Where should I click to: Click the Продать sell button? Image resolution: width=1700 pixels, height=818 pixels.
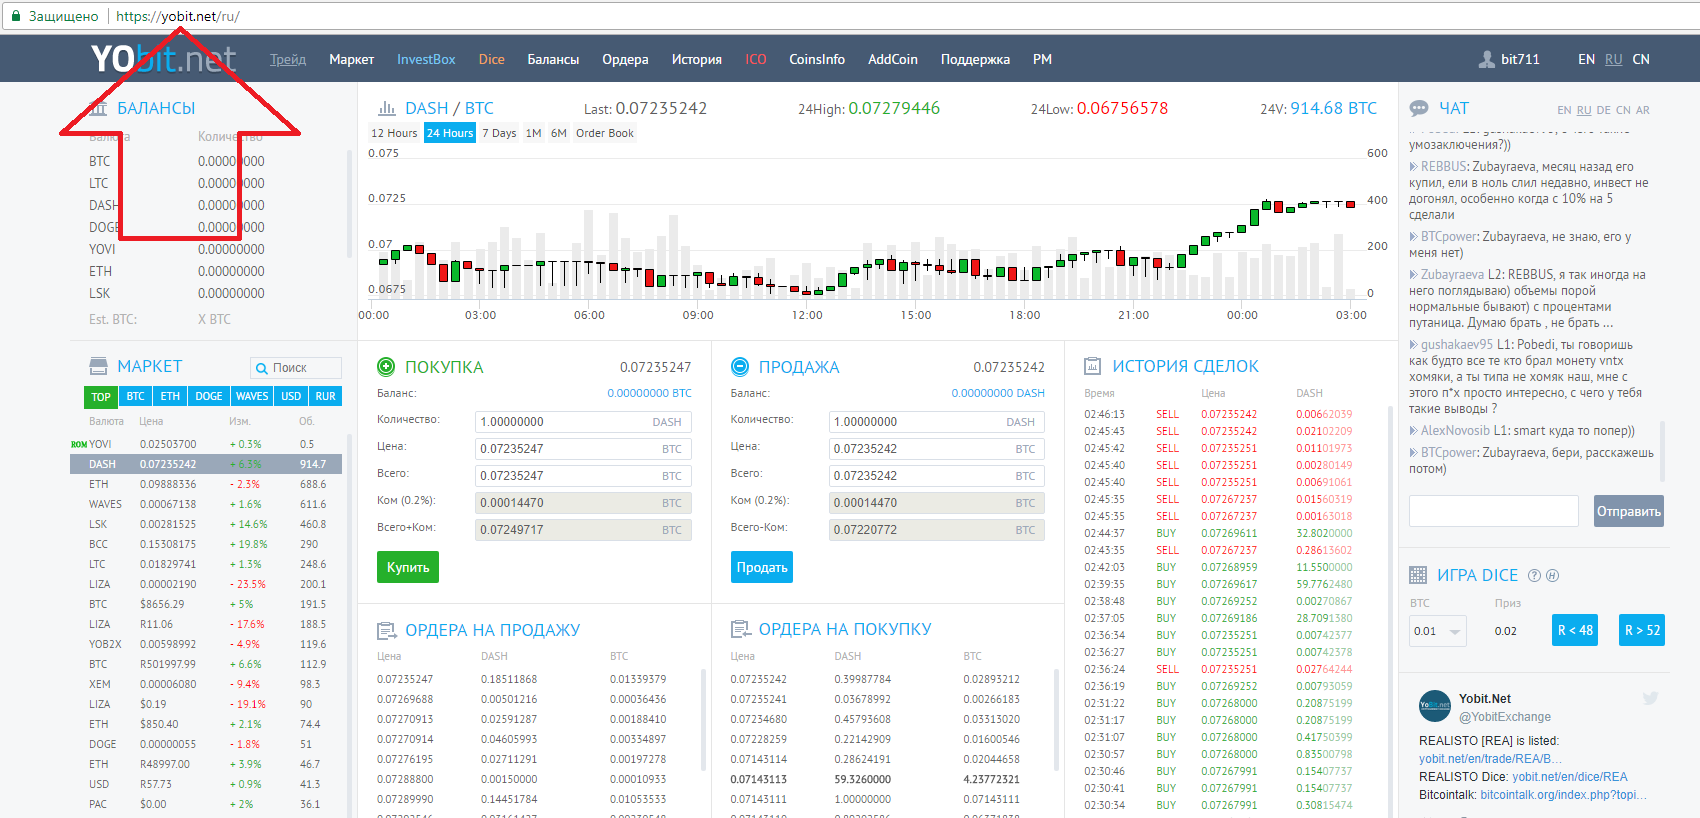[762, 567]
